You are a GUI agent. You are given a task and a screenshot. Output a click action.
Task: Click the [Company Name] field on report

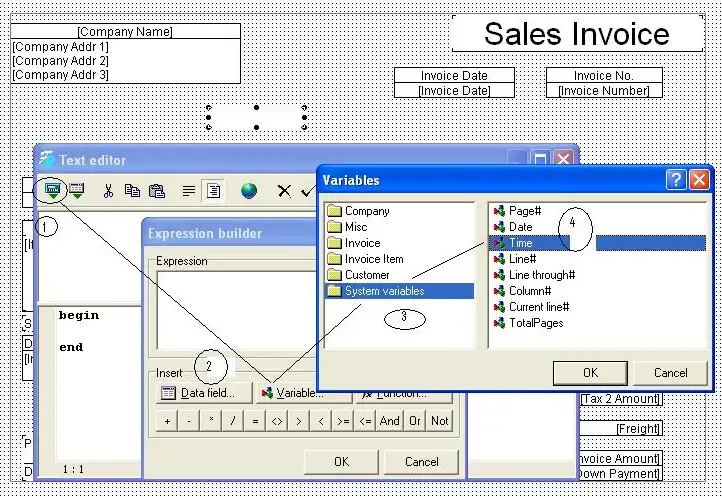click(125, 31)
